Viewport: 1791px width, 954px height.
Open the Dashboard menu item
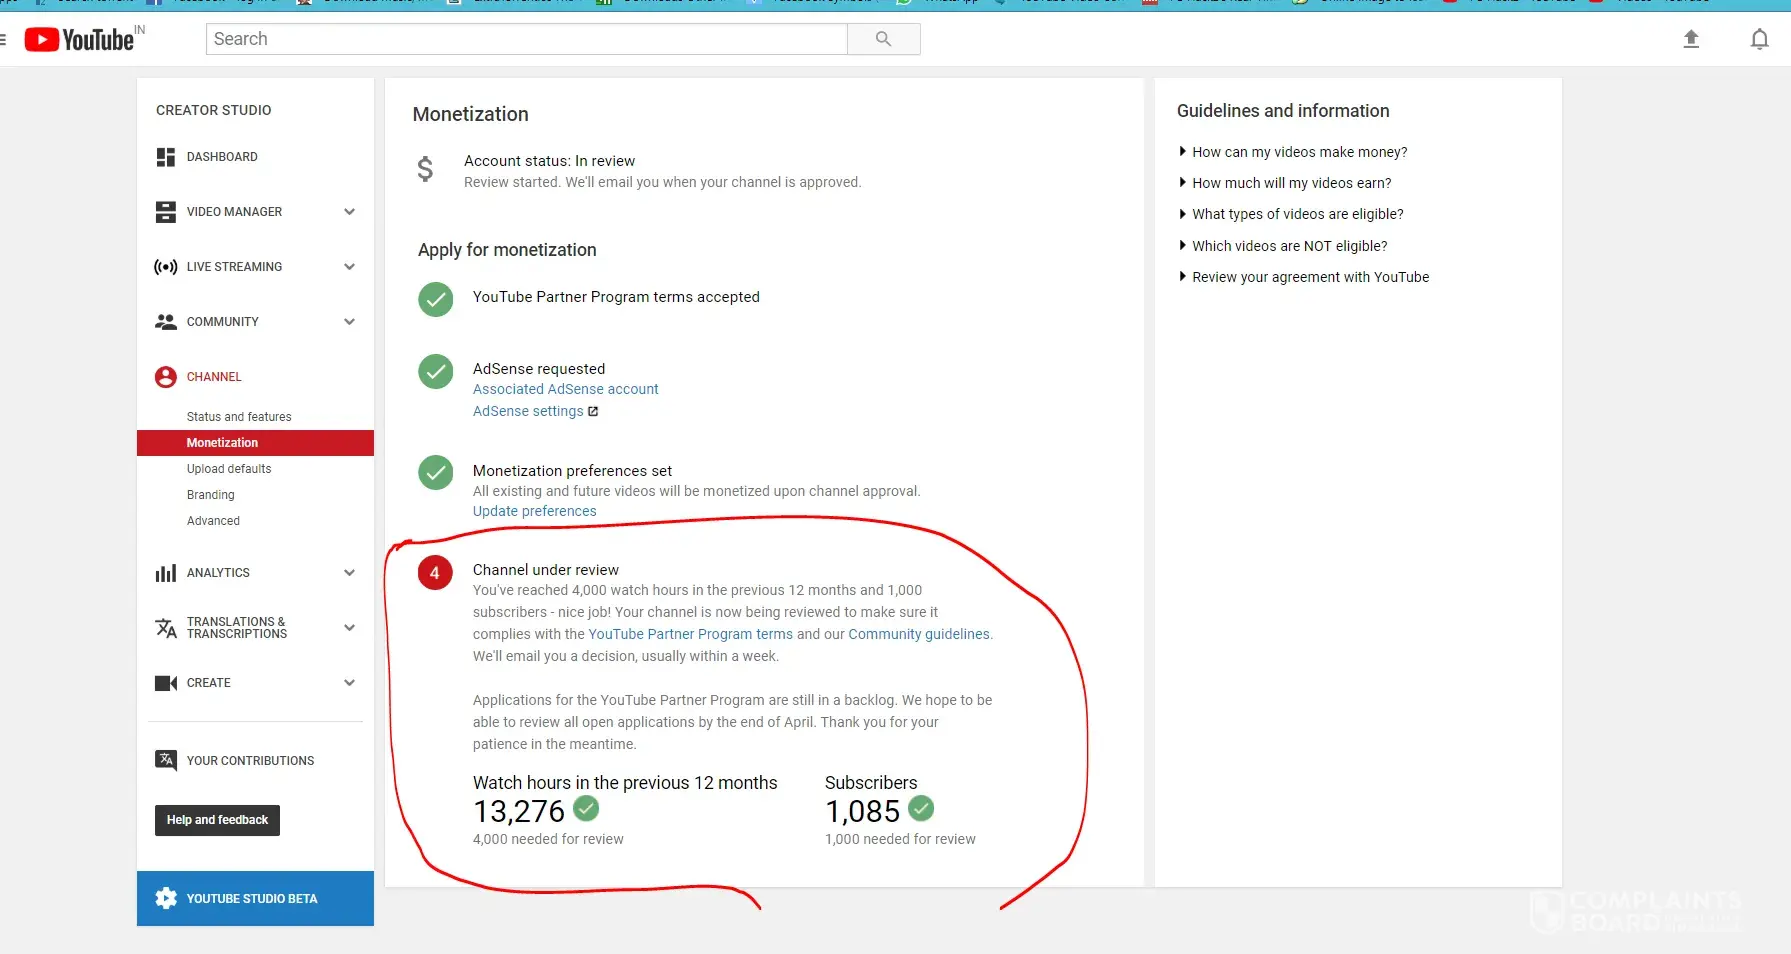[x=222, y=157]
